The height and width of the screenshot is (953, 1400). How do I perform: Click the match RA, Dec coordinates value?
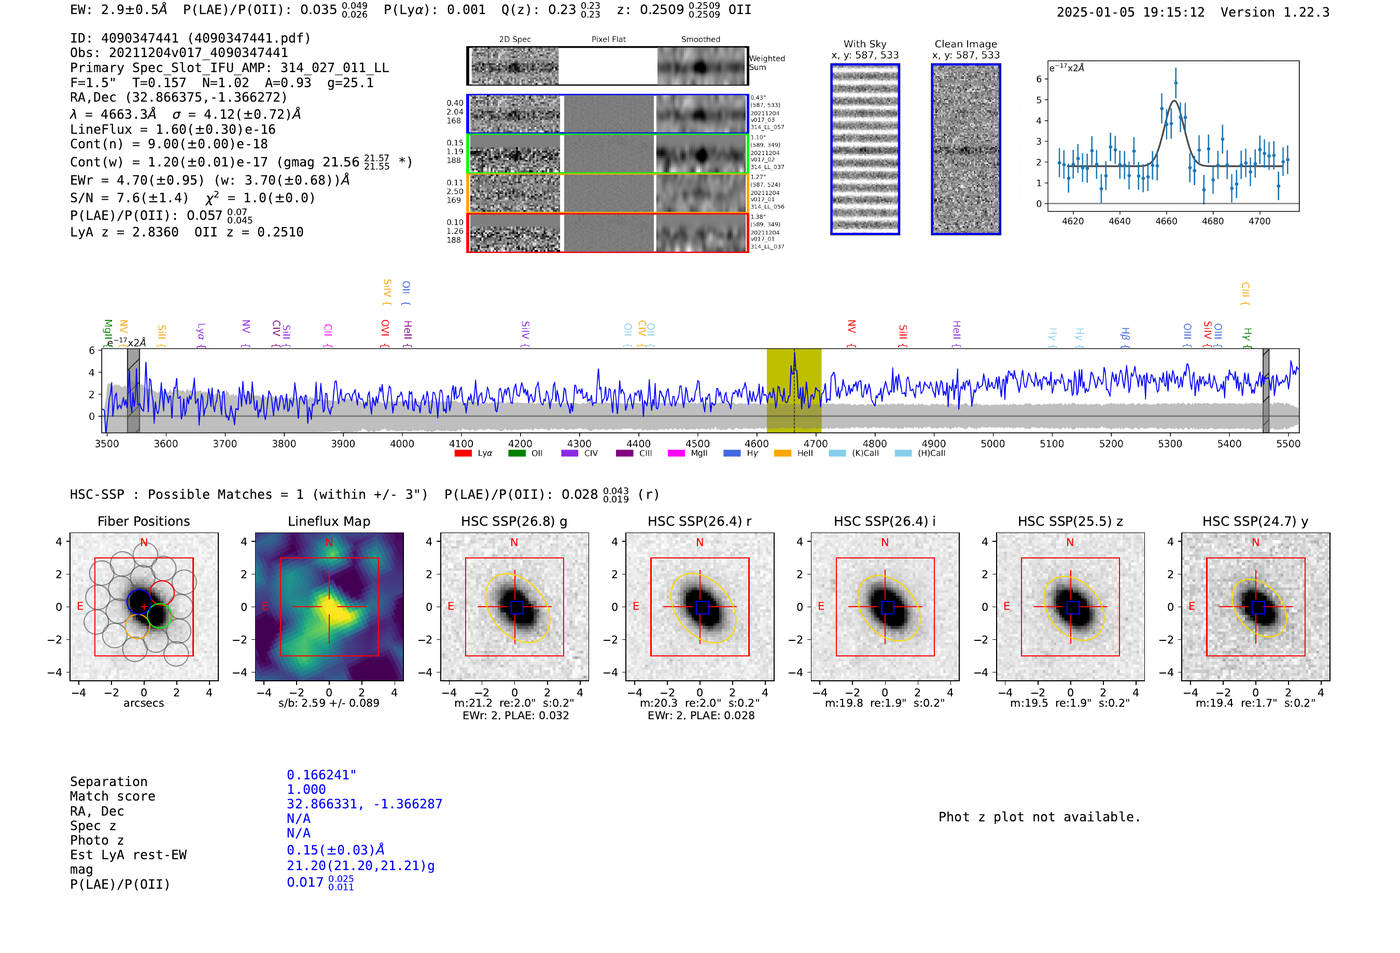pos(364,804)
